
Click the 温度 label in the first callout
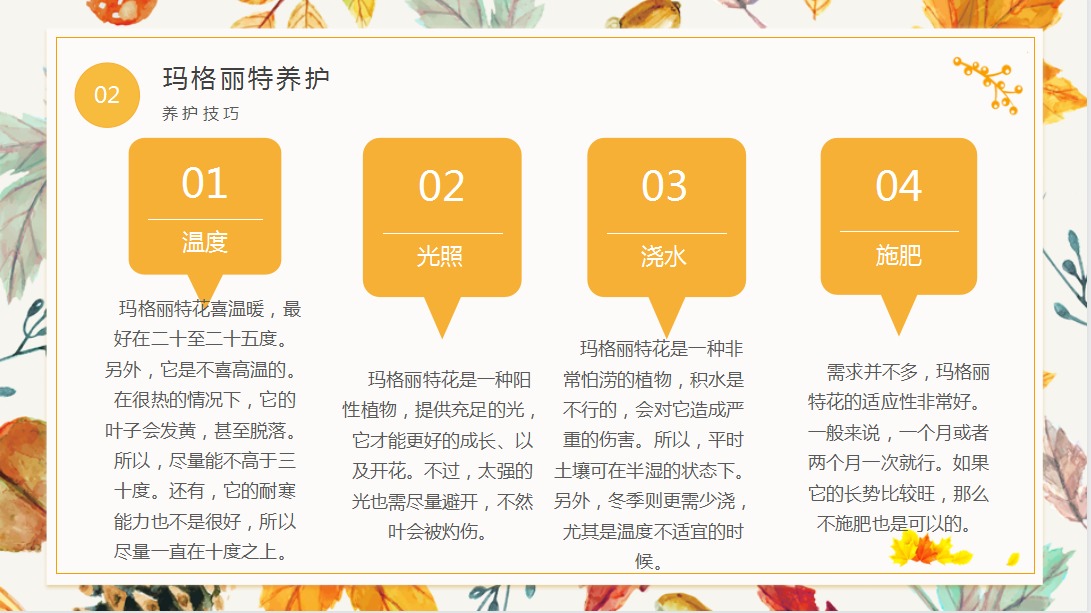[x=204, y=241]
